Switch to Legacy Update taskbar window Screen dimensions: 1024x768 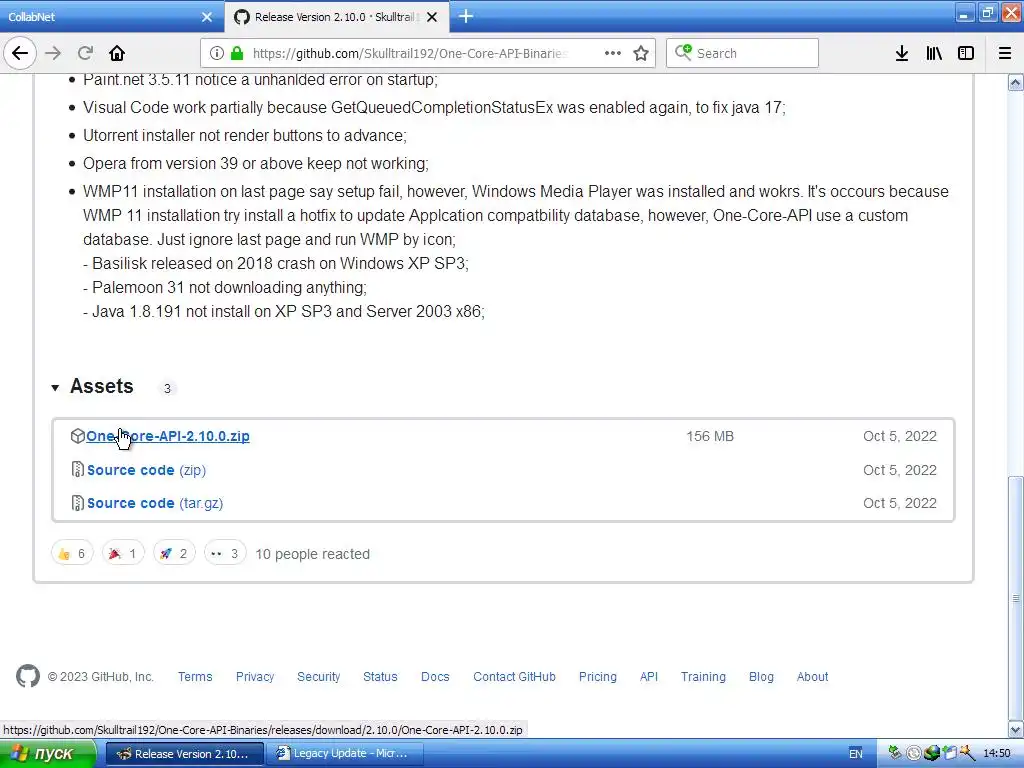tap(346, 754)
